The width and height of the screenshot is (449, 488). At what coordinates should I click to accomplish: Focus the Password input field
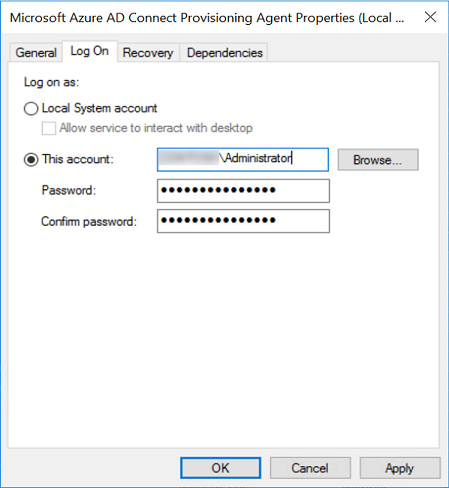(243, 191)
